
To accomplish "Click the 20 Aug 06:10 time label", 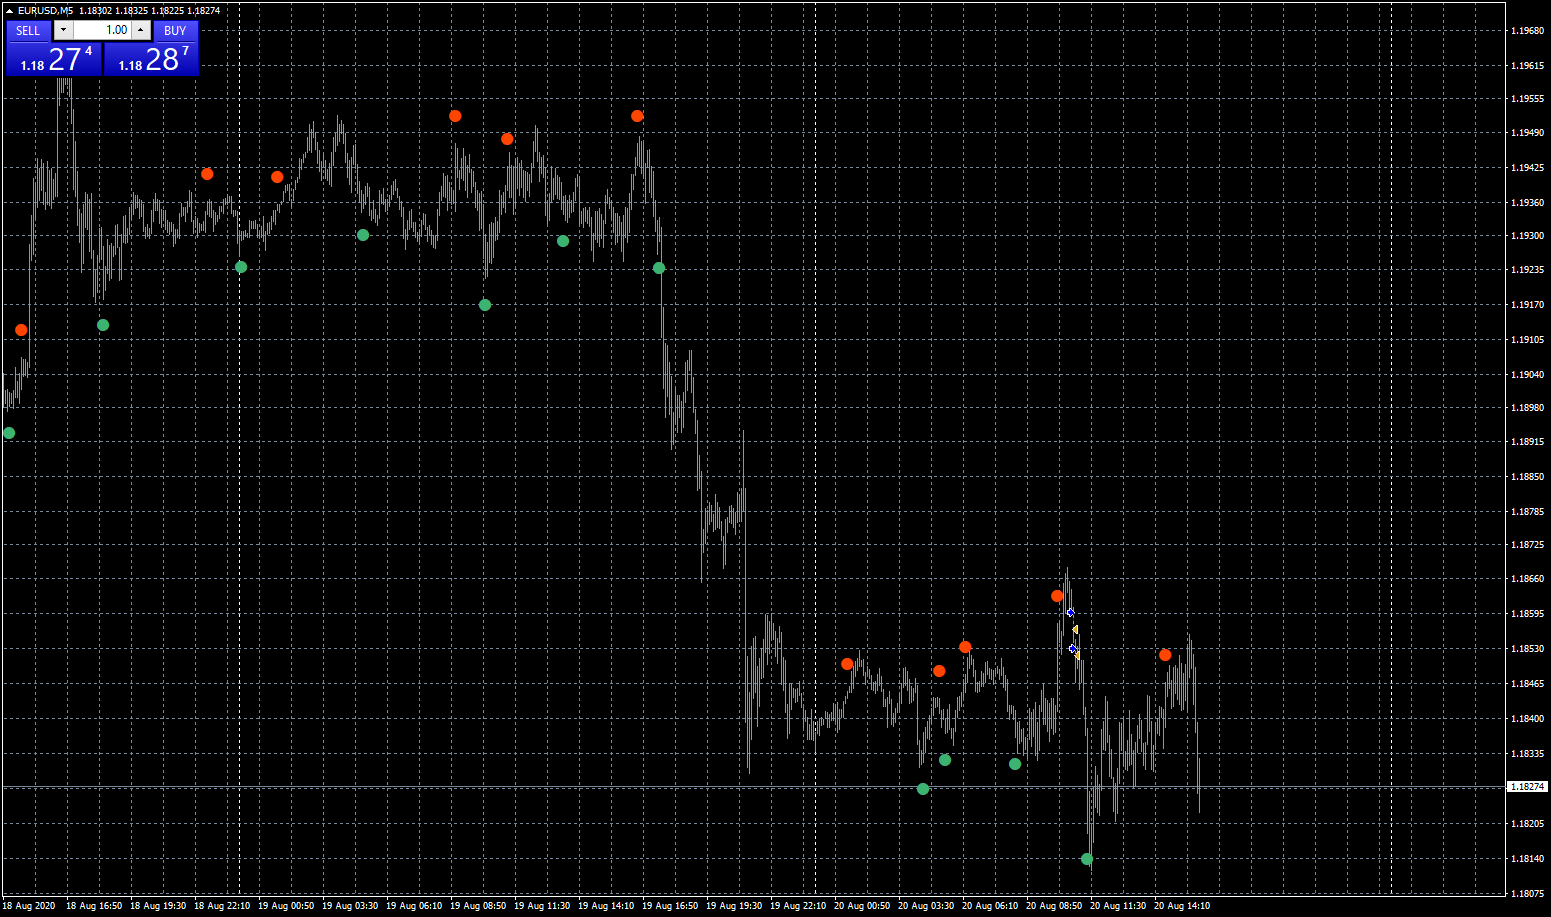I will tap(990, 906).
